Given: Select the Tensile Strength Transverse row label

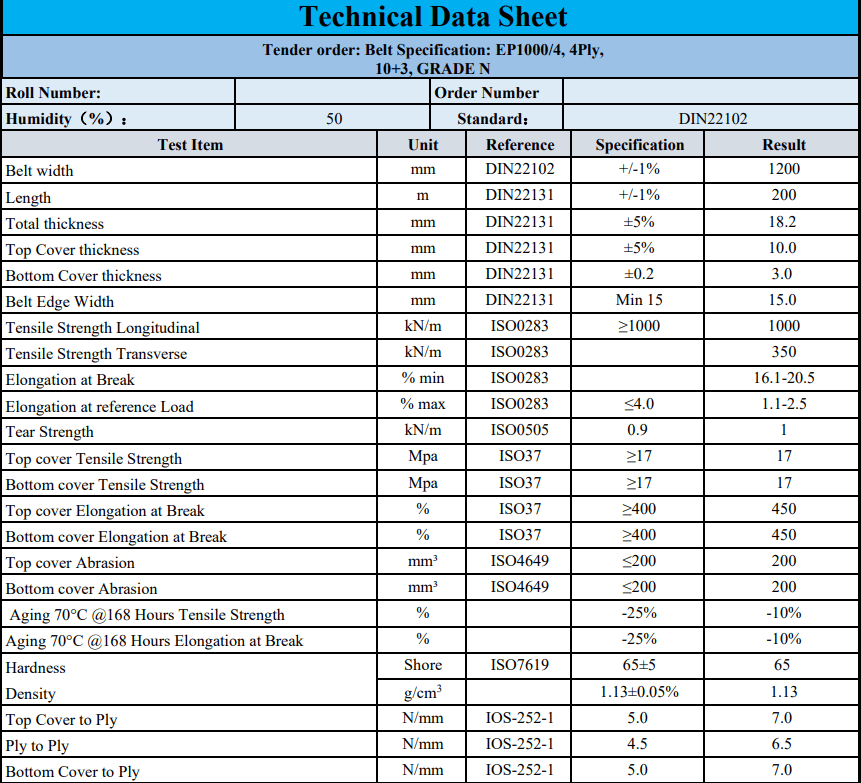Looking at the screenshot, I should [96, 354].
